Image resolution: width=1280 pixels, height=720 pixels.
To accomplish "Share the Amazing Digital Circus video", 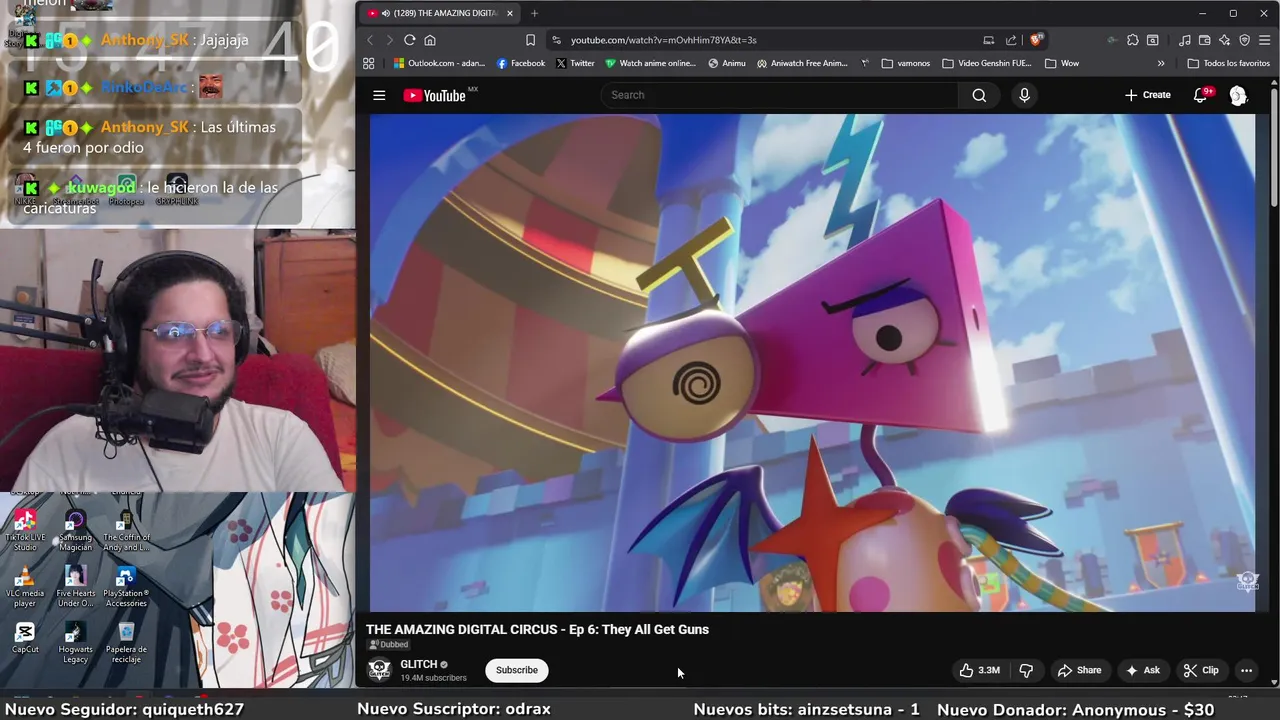I will [x=1080, y=670].
